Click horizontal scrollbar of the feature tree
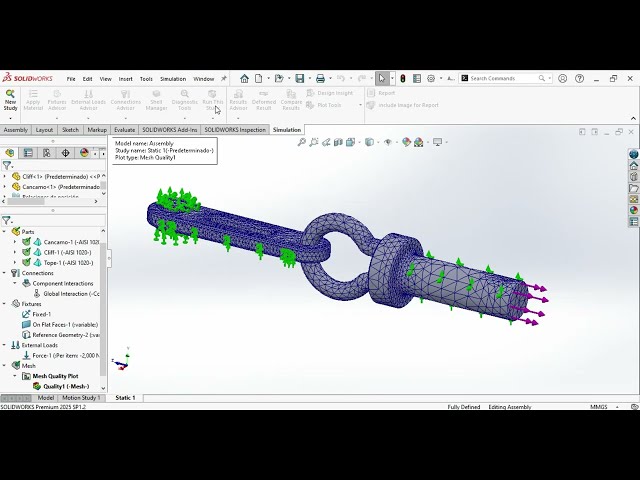The width and height of the screenshot is (640, 480). click(51, 201)
